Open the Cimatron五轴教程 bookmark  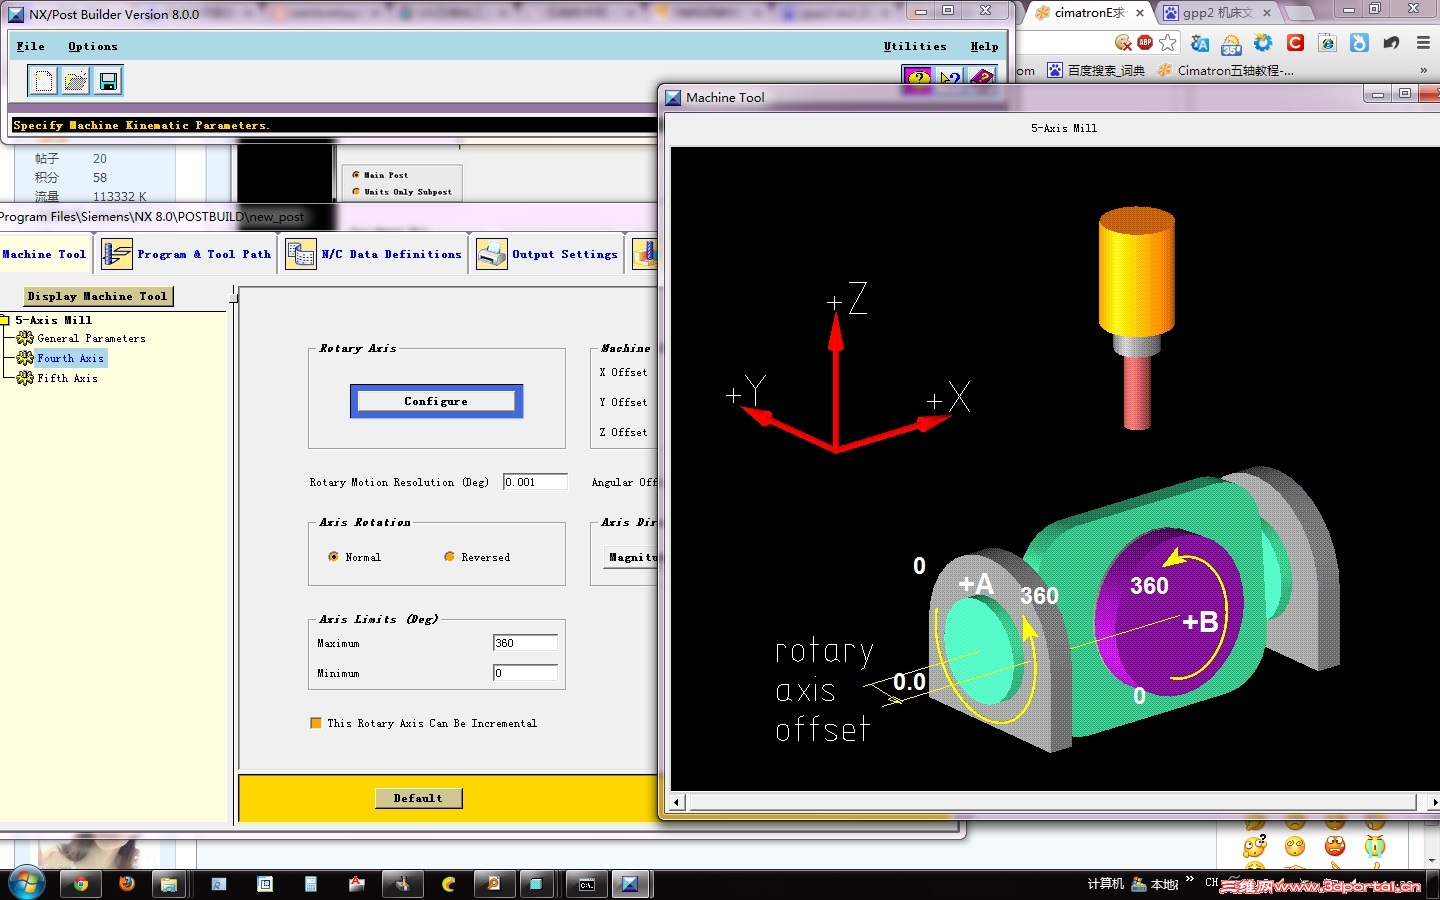pos(1226,70)
